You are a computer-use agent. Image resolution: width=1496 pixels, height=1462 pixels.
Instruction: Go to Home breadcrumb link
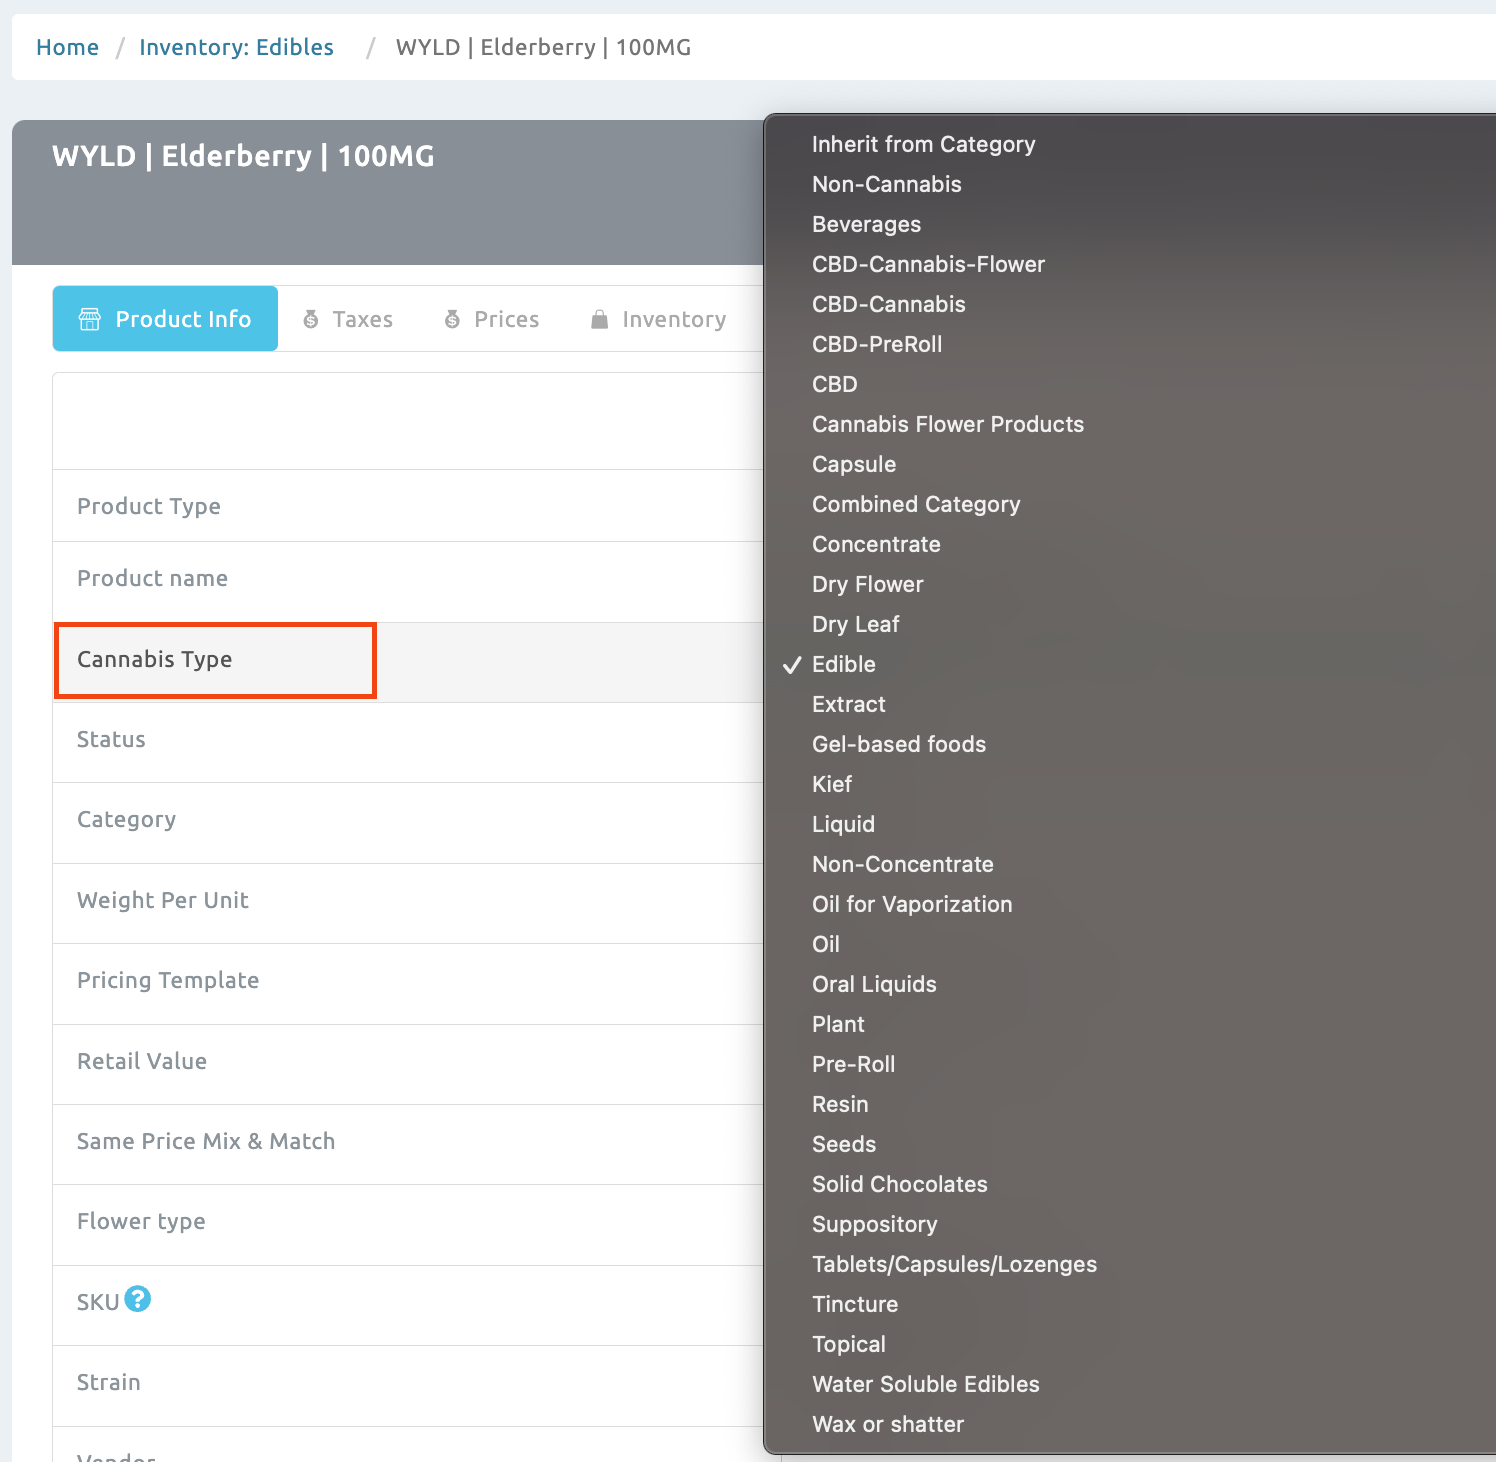tap(67, 47)
